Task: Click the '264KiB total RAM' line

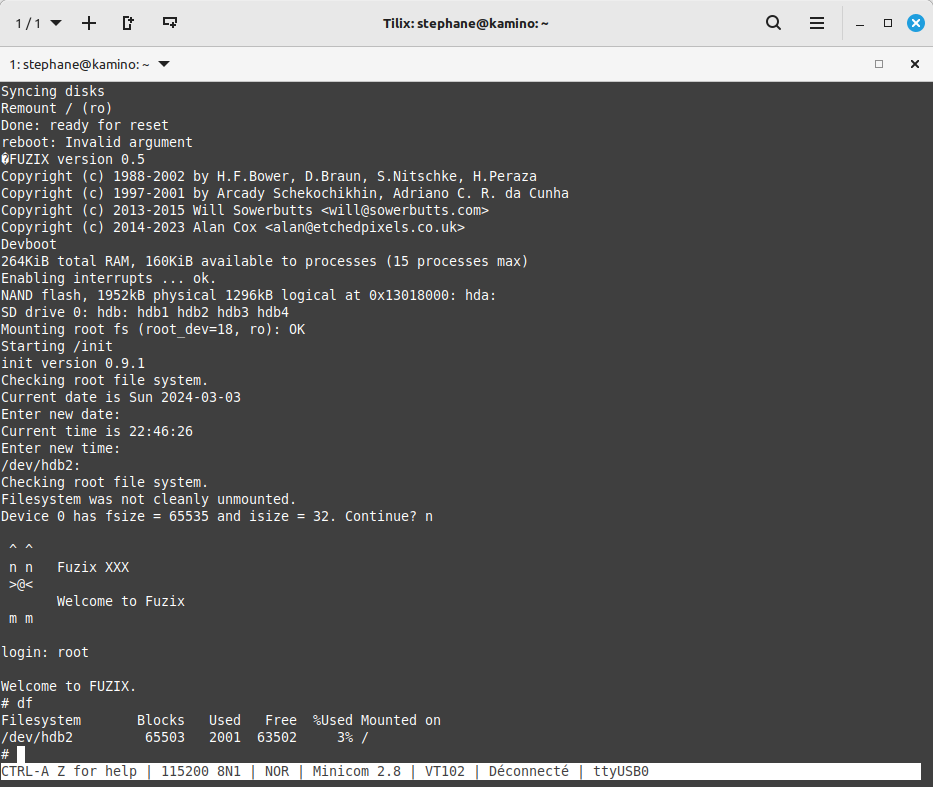Action: tap(264, 261)
